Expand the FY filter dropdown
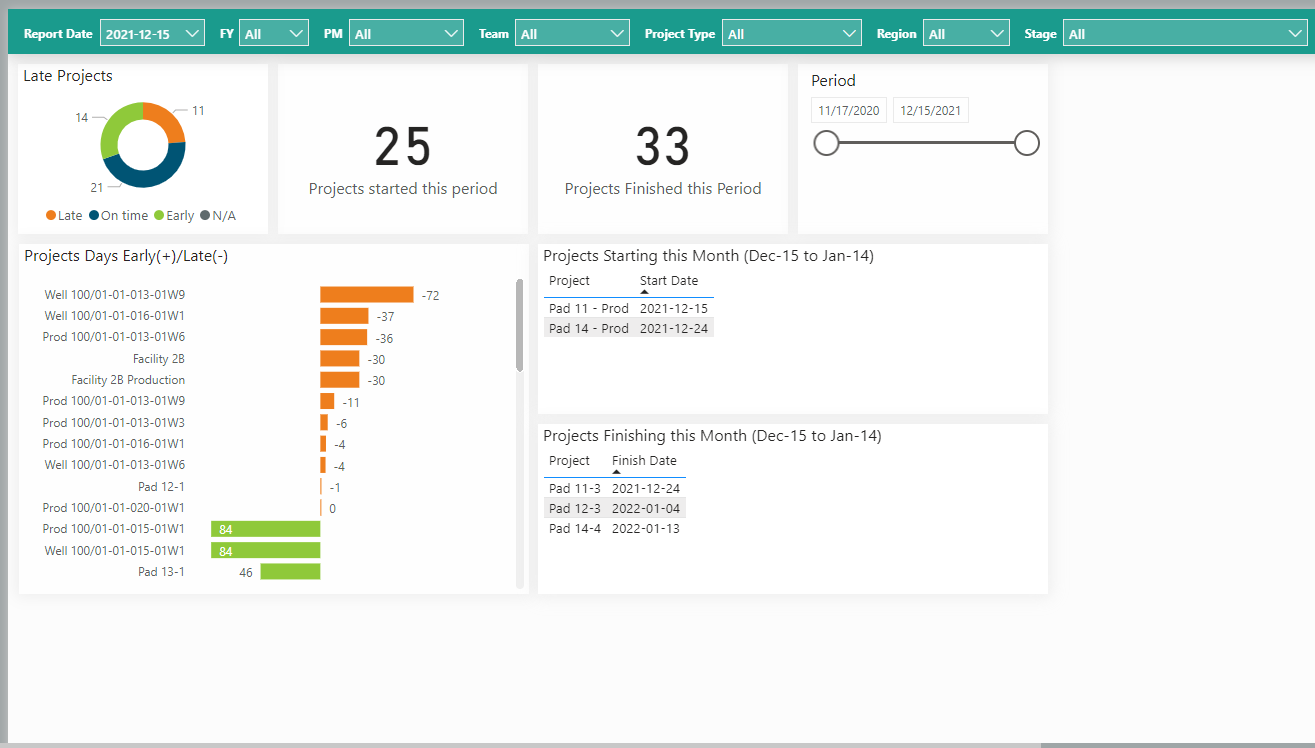Image resolution: width=1315 pixels, height=748 pixels. [x=274, y=34]
